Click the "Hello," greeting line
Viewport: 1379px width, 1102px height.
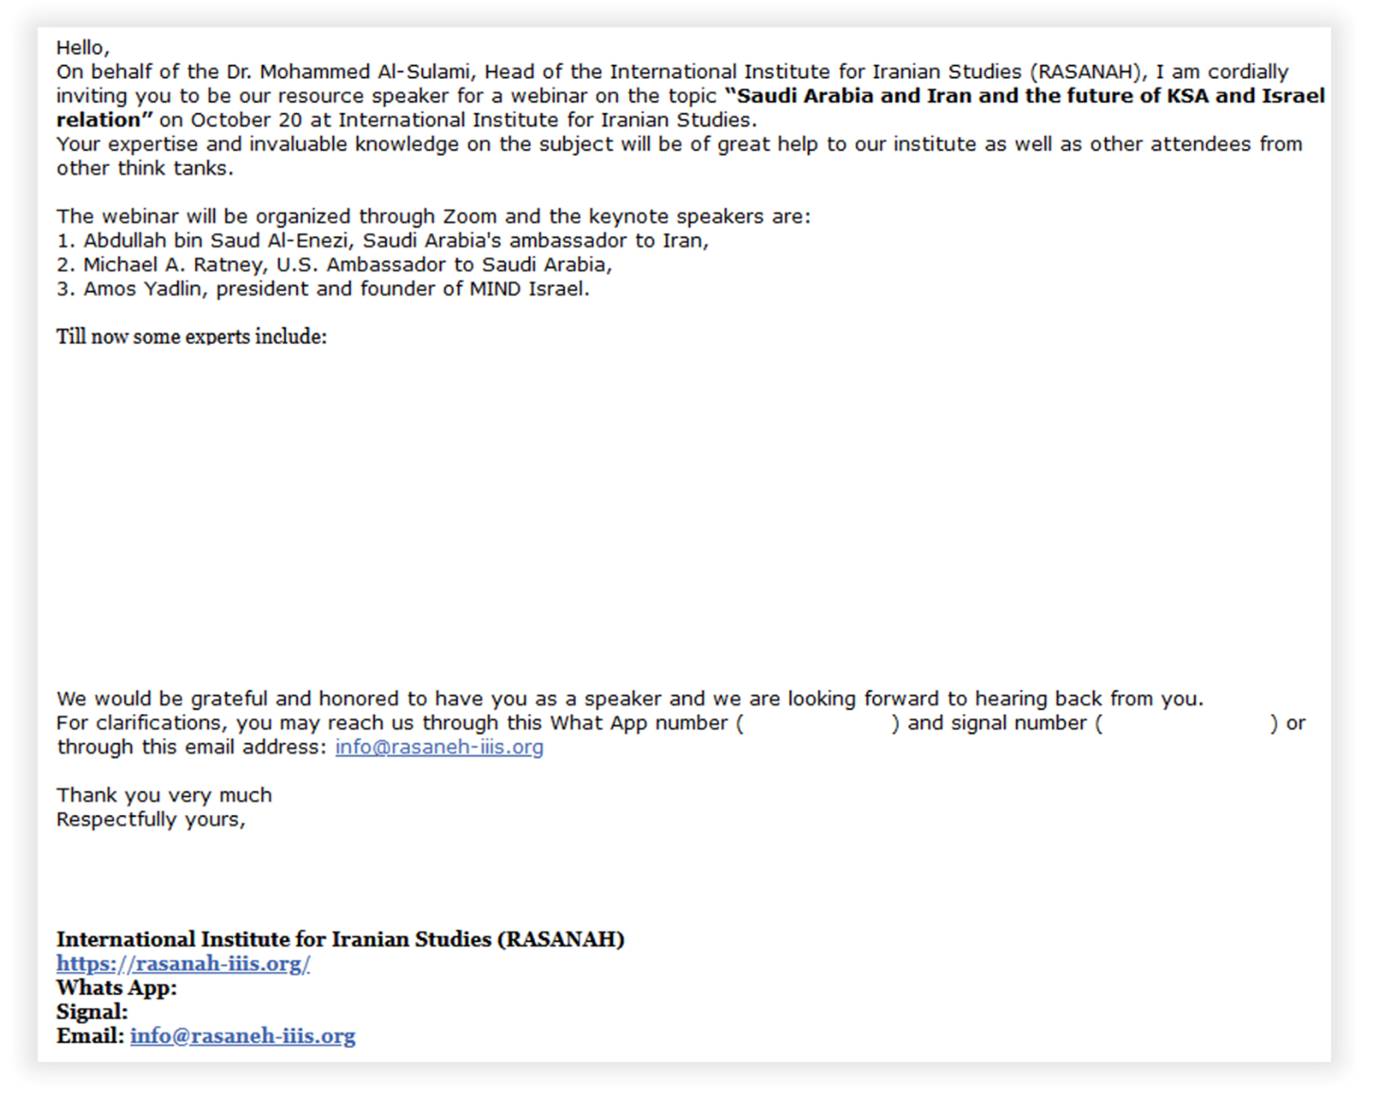tap(83, 48)
